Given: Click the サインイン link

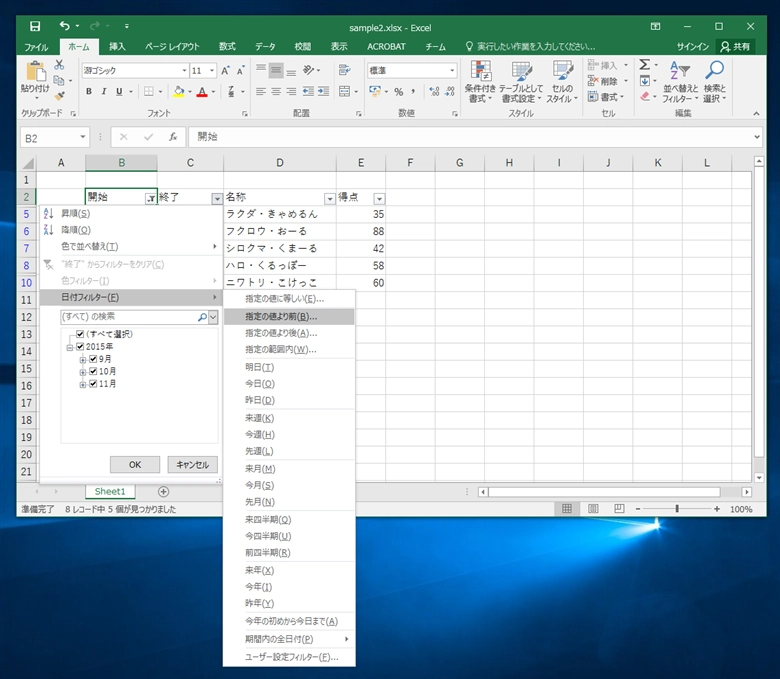Looking at the screenshot, I should (x=692, y=47).
